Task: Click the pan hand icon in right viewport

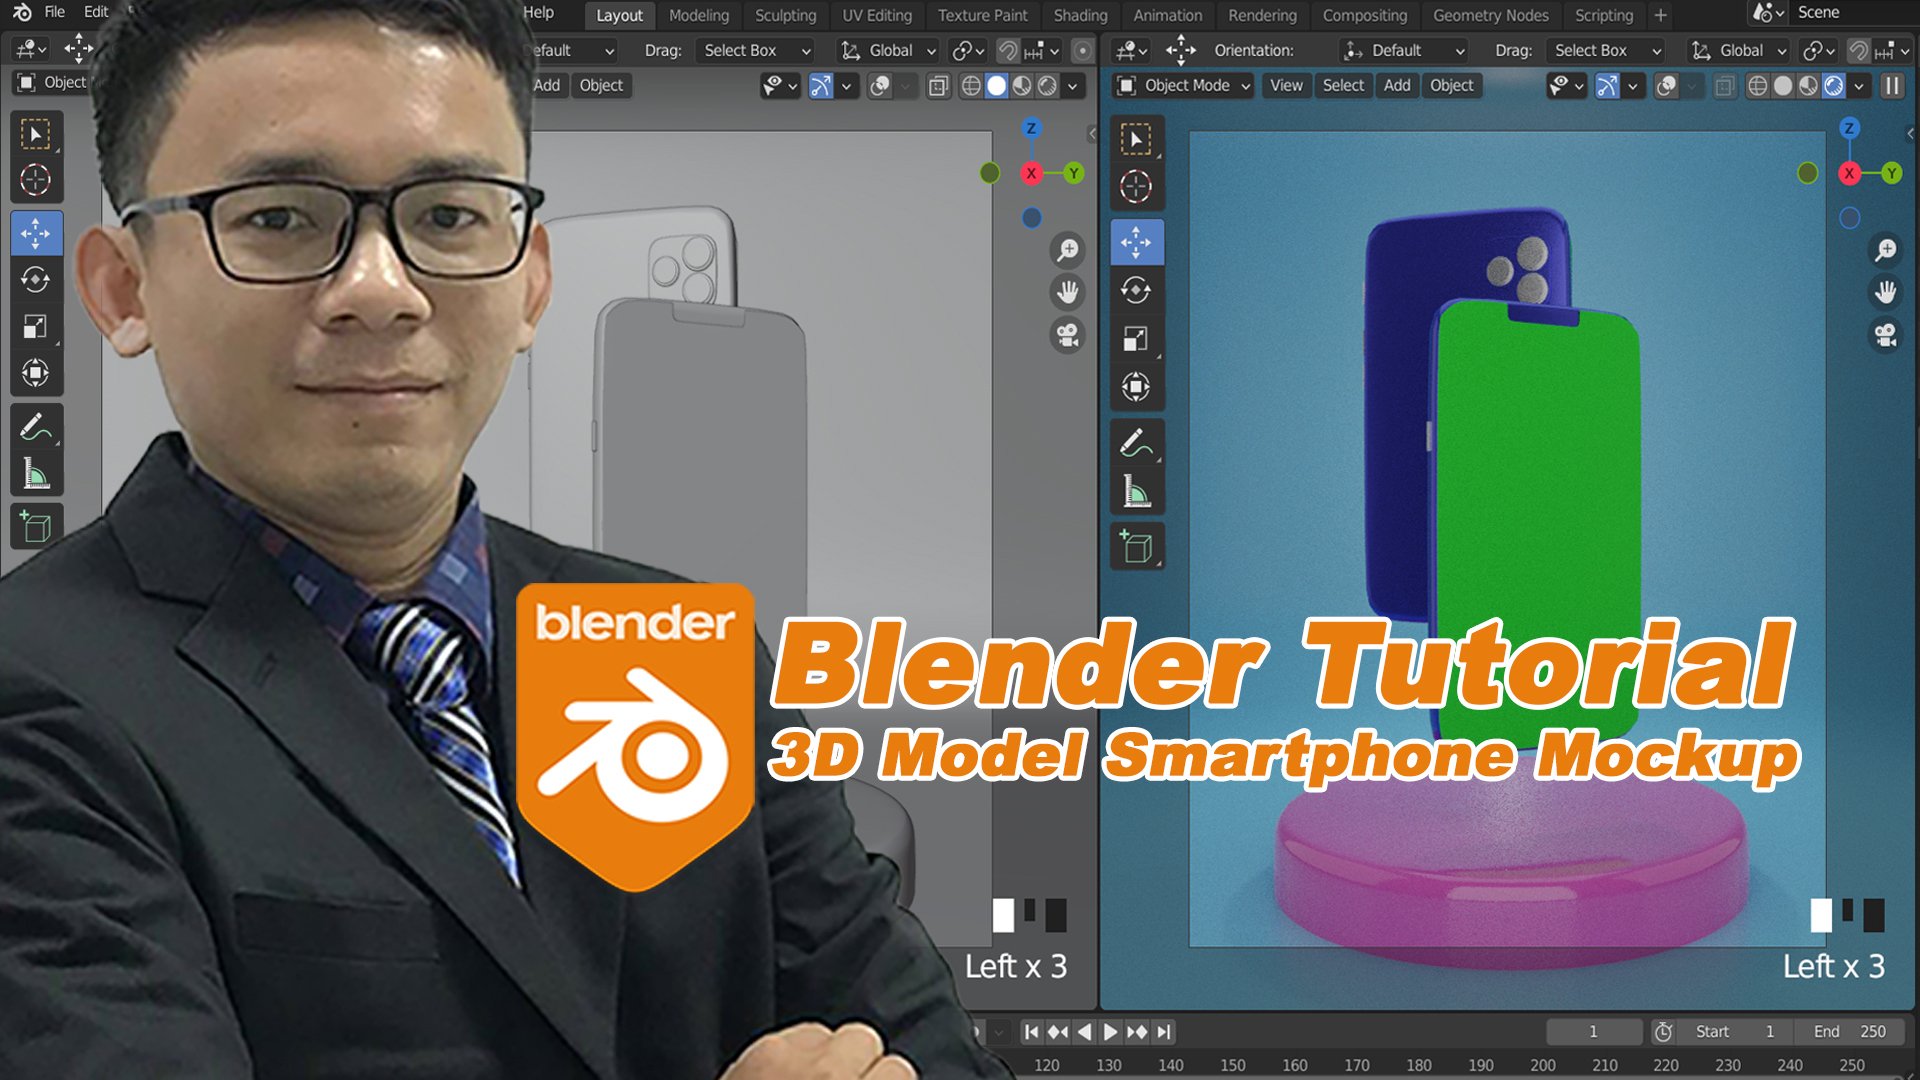Action: pos(1885,292)
